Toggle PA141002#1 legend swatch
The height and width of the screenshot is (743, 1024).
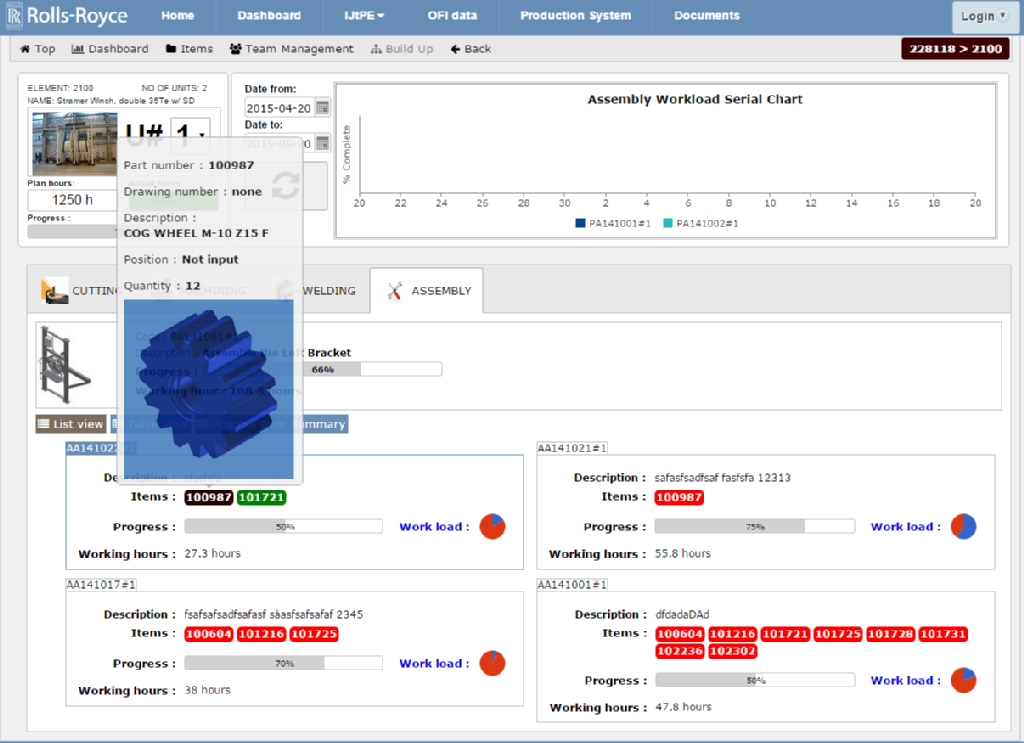pos(667,223)
